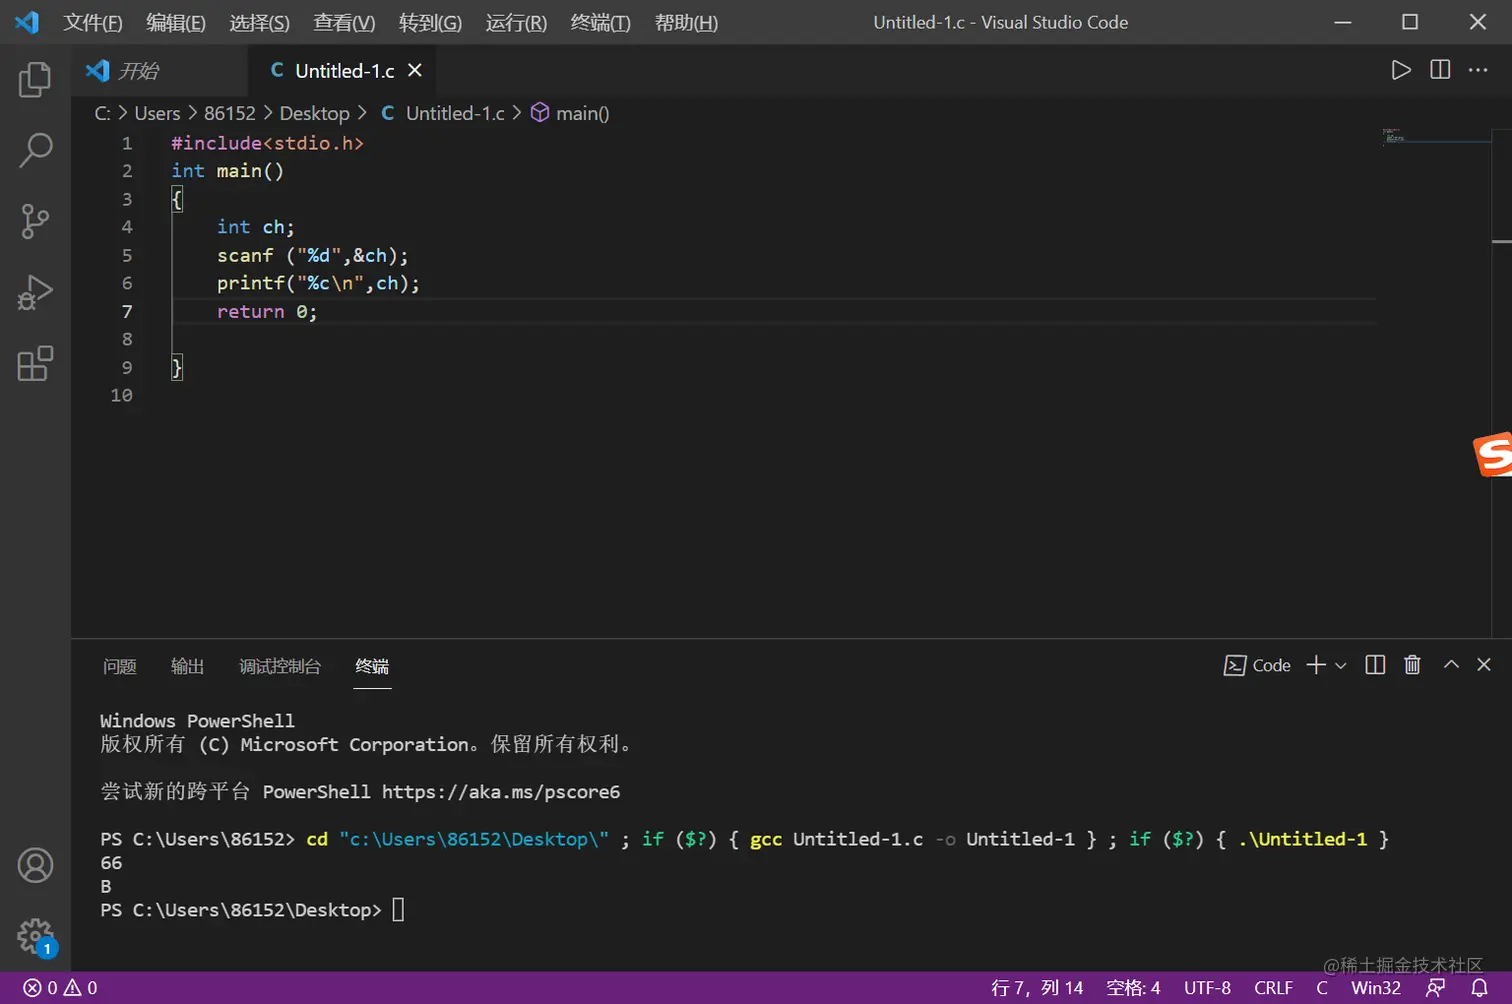Select the Untitled-1.c editor tab
1512x1004 pixels.
(344, 70)
